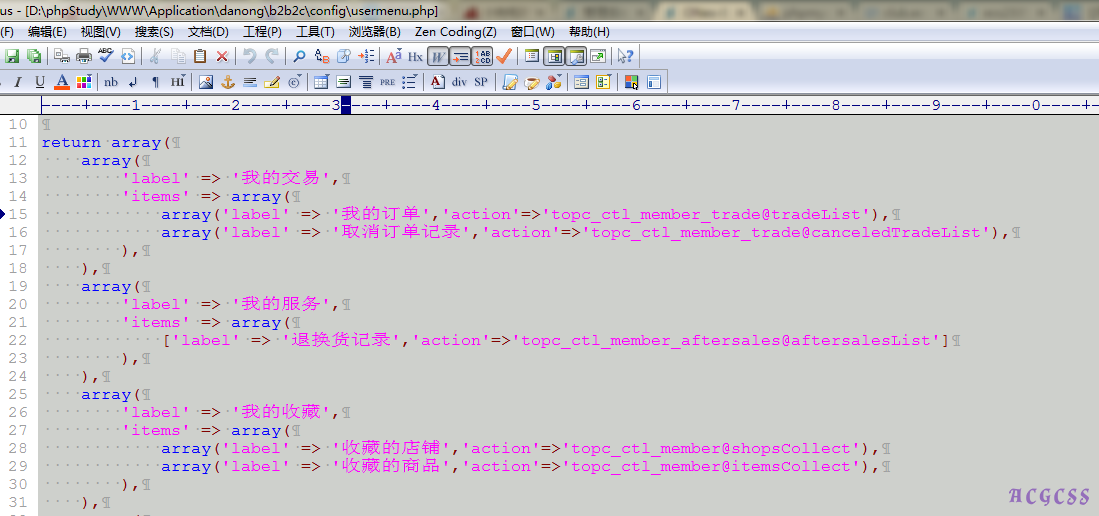This screenshot has width=1099, height=516.
Task: Open the multicolor color palette picker
Action: (x=84, y=82)
